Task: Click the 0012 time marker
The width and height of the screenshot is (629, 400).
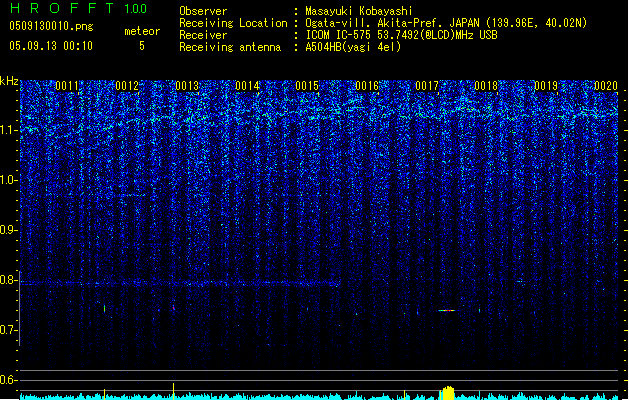Action: (127, 86)
